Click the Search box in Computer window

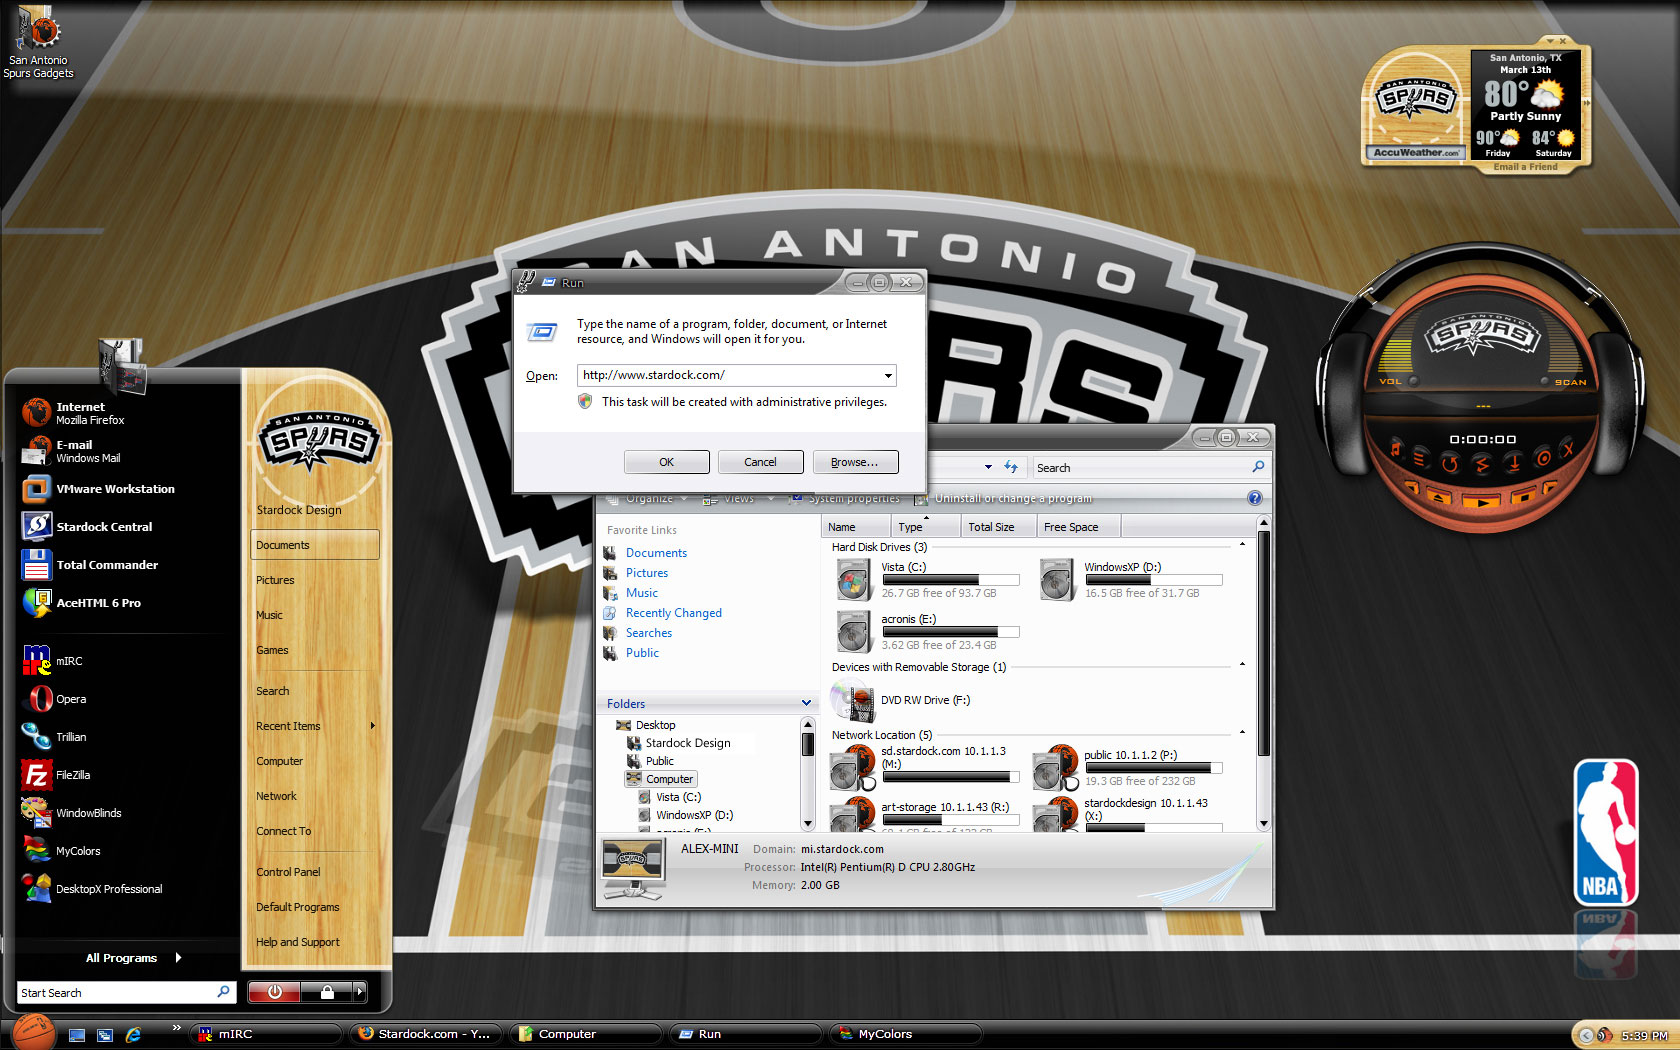(1150, 468)
